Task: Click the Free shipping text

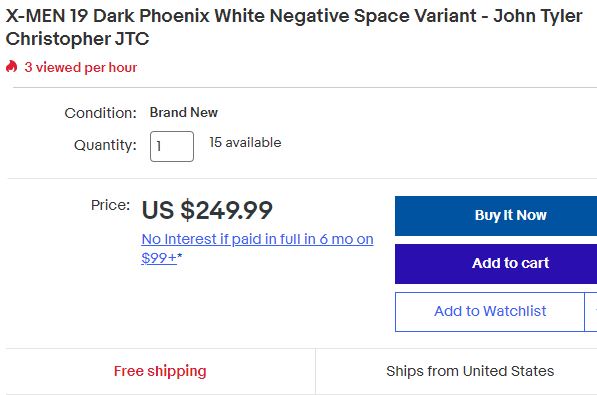Action: (160, 371)
